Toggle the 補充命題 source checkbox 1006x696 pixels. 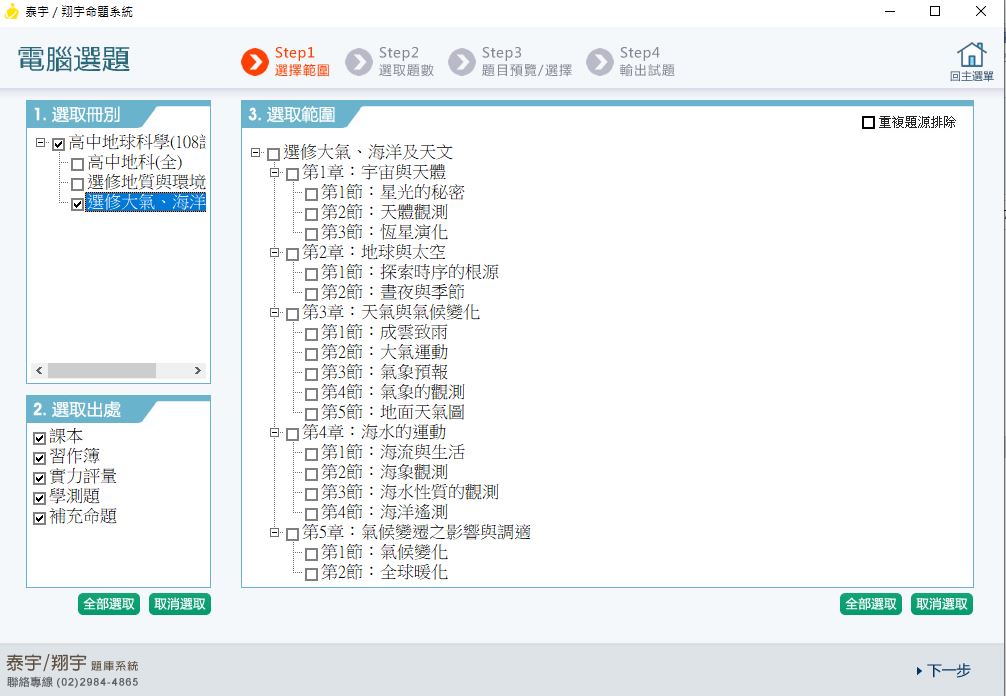40,518
